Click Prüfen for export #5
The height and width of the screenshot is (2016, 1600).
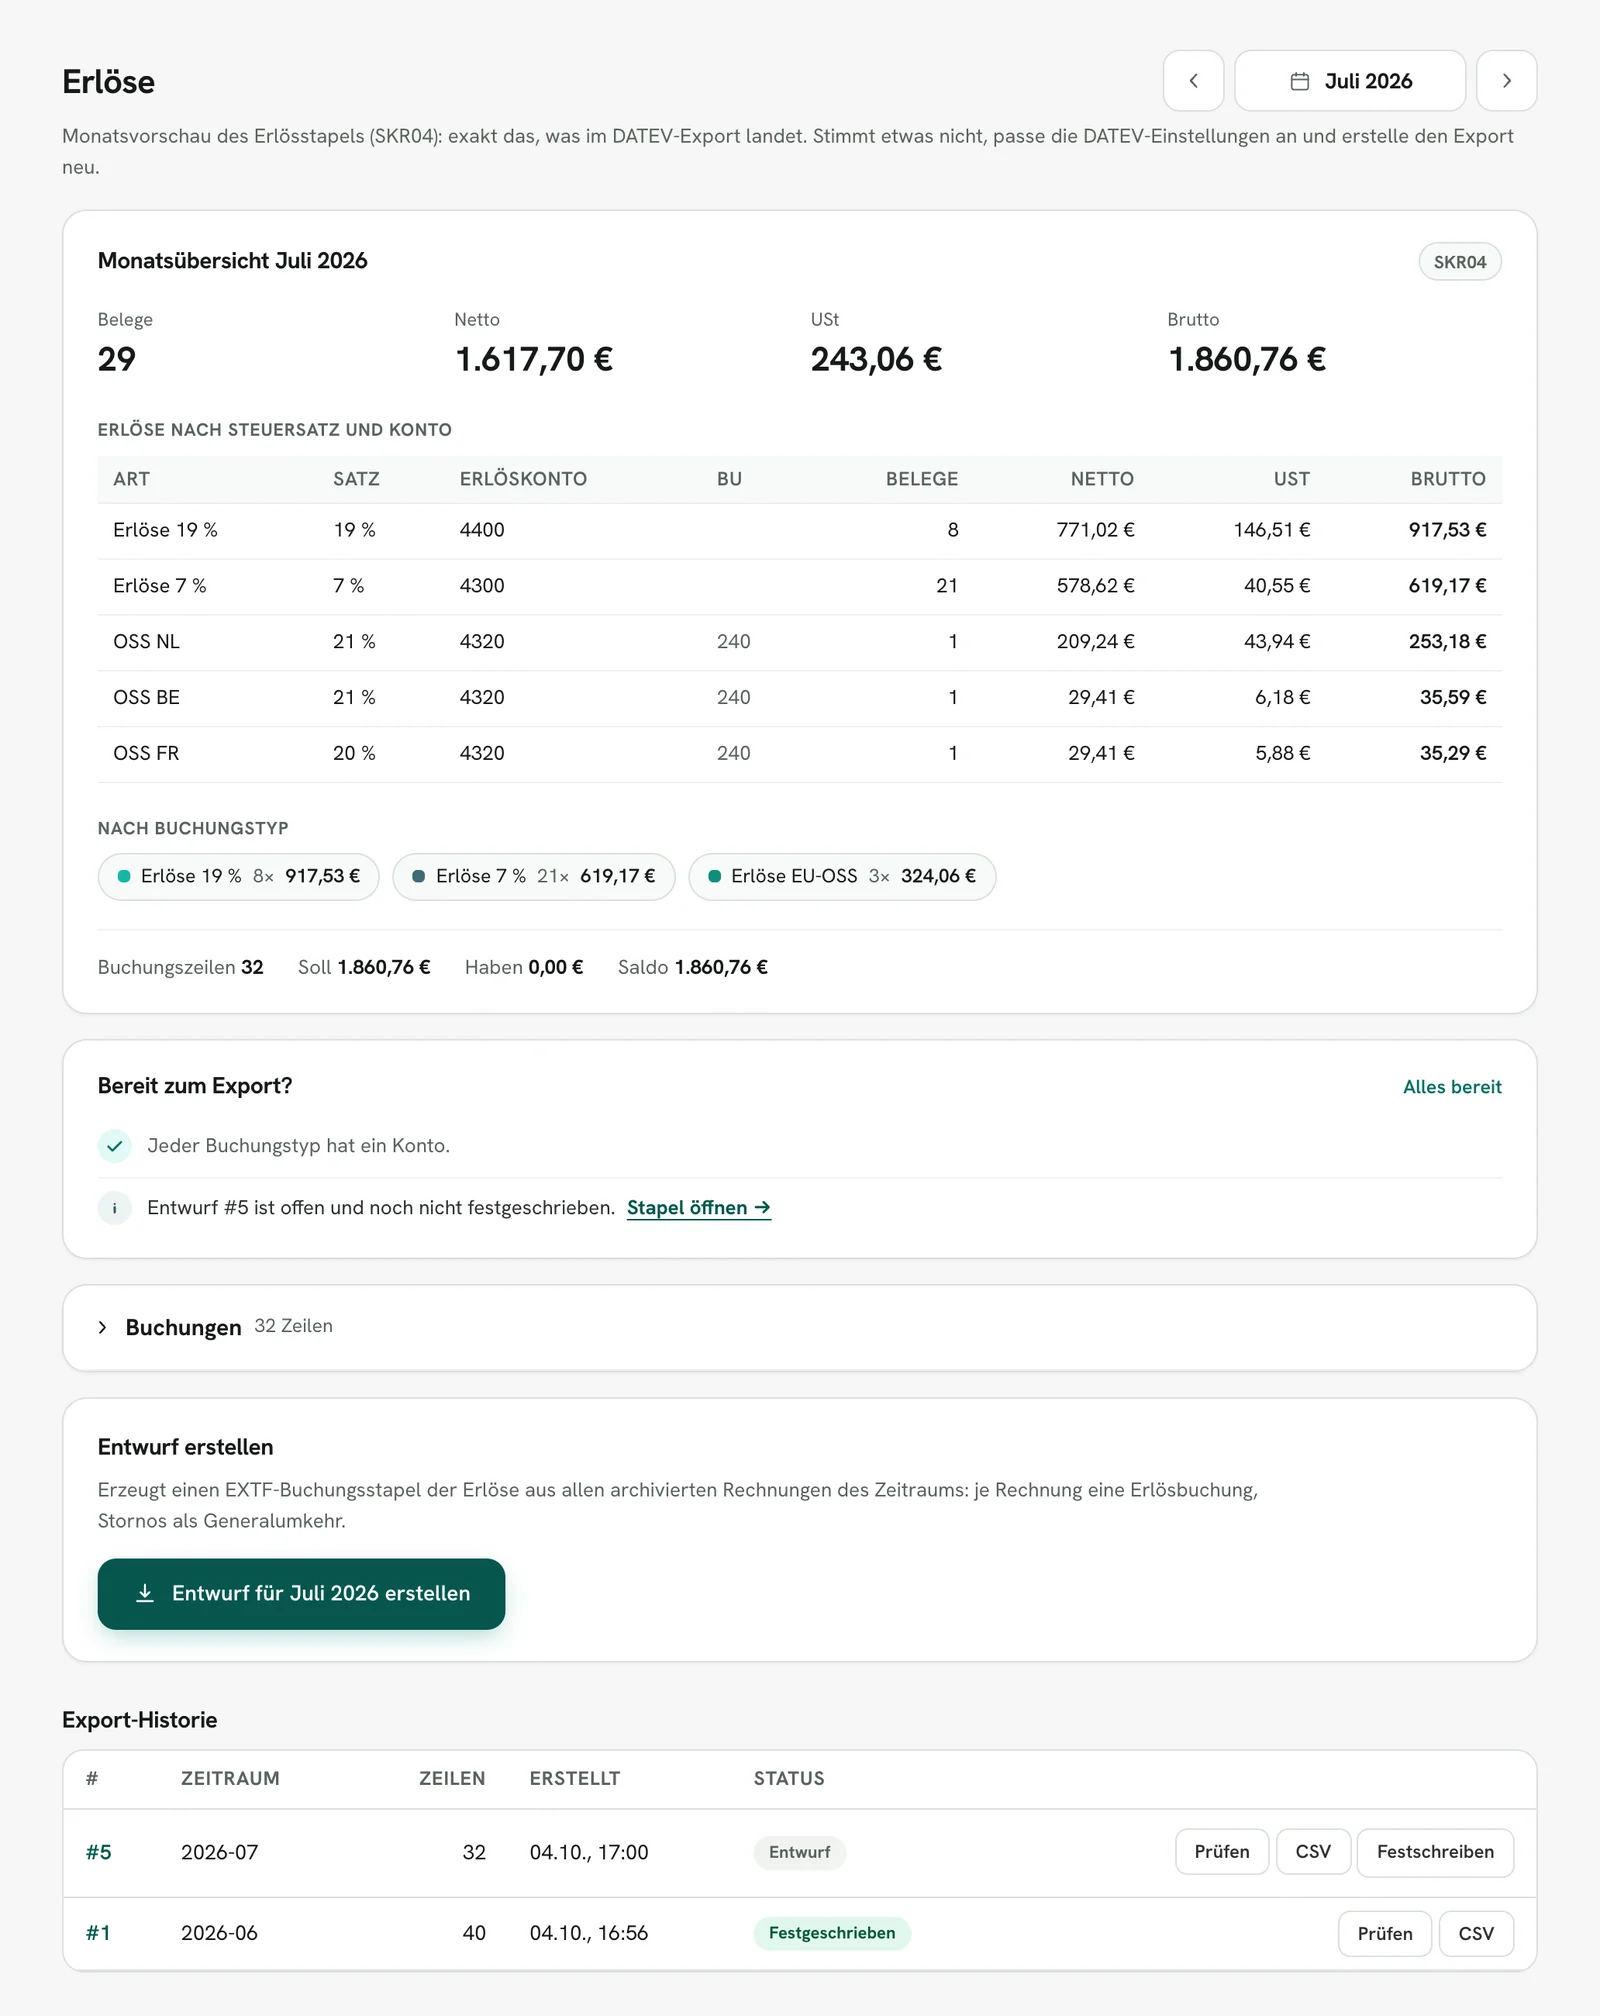1222,1852
